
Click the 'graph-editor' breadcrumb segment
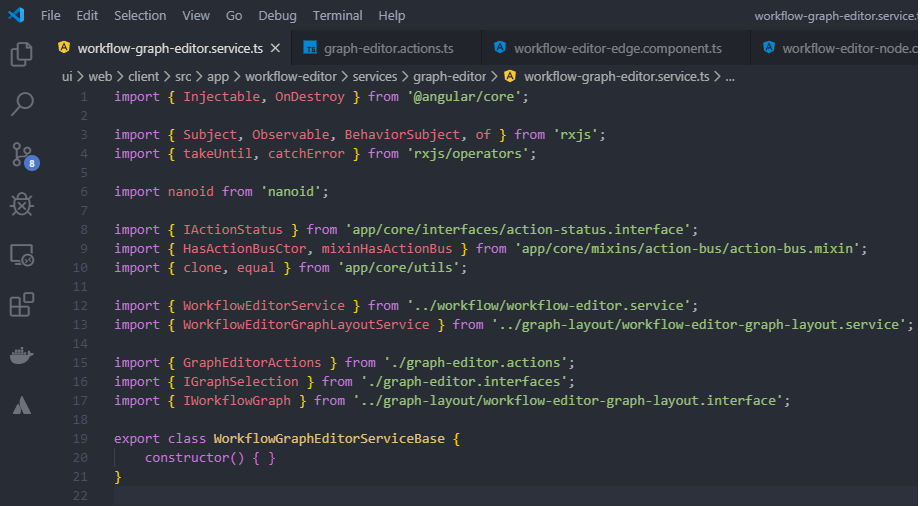tap(449, 76)
